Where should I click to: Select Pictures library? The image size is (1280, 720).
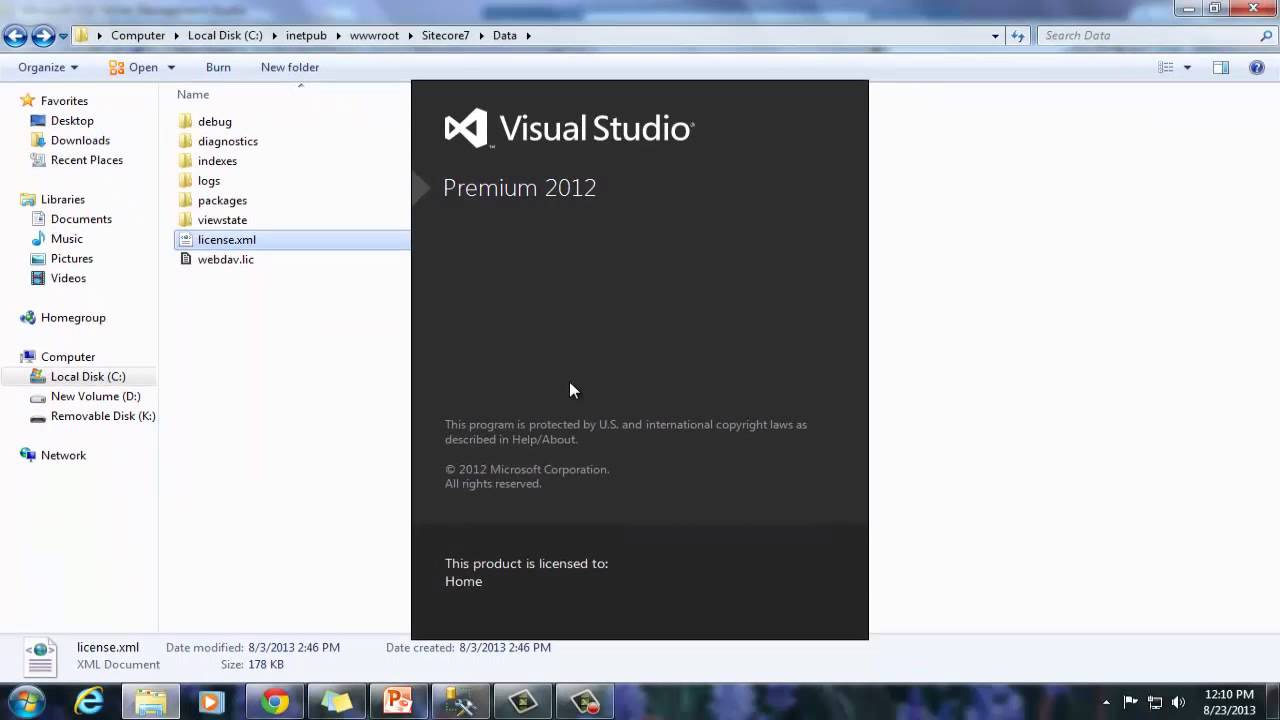72,258
